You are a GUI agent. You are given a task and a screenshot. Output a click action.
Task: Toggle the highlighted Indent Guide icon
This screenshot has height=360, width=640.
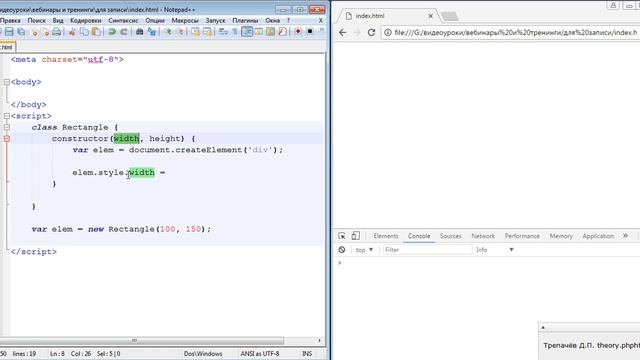coord(247,32)
